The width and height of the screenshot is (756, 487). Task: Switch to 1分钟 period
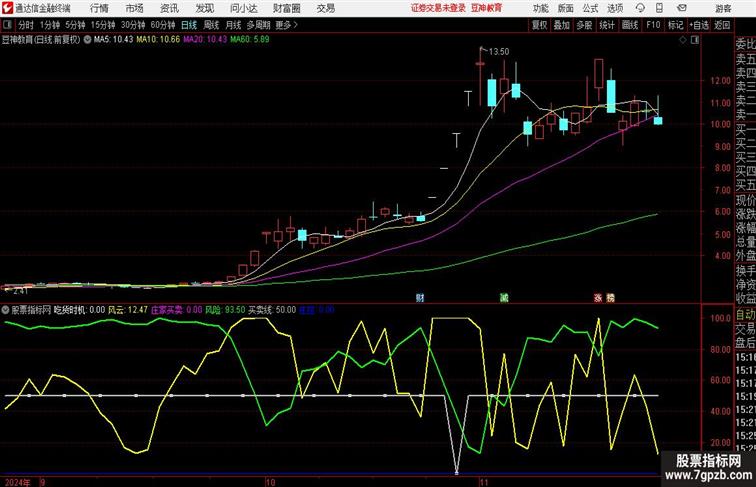[50, 25]
